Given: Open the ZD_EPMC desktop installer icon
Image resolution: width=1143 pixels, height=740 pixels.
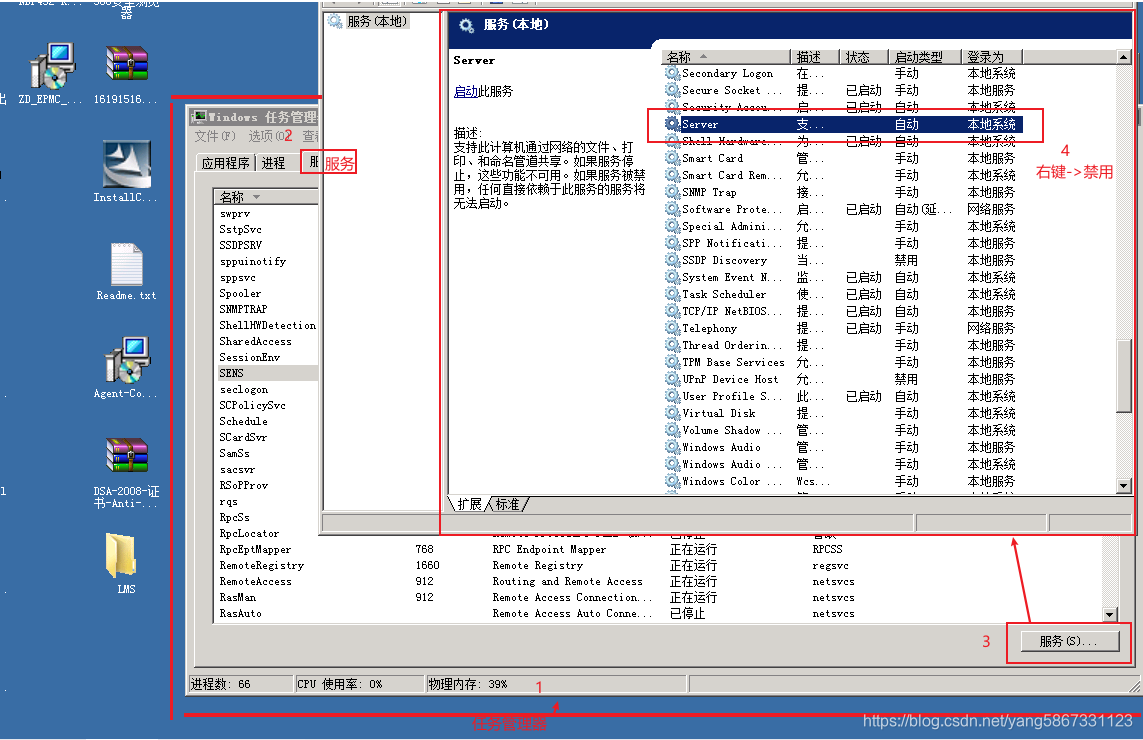Looking at the screenshot, I should click(52, 66).
